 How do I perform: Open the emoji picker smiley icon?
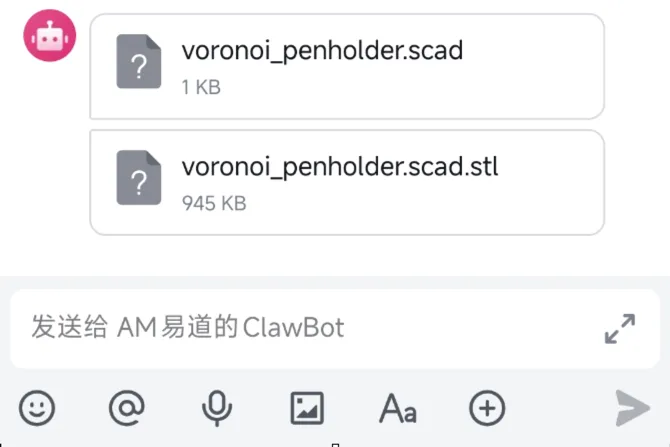tap(37, 408)
